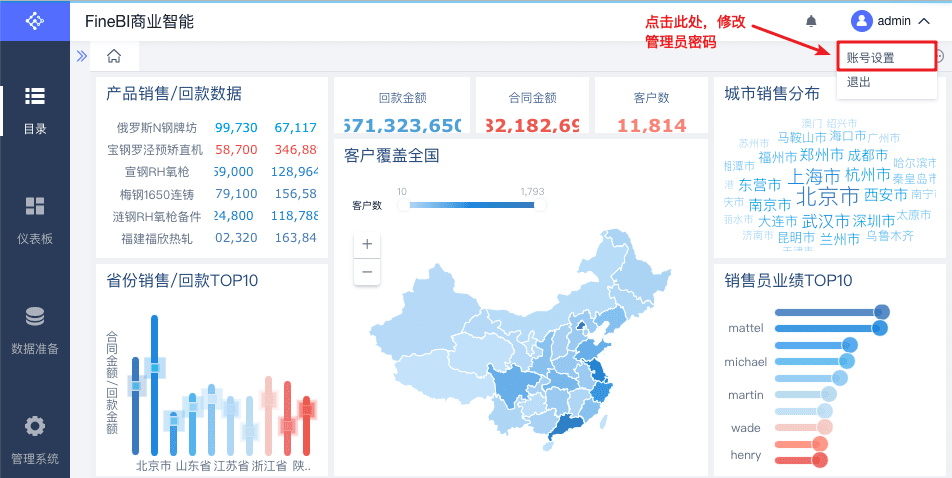Click the 销售员业绩TOP10 title
Viewport: 952px width, 478px height.
point(788,280)
